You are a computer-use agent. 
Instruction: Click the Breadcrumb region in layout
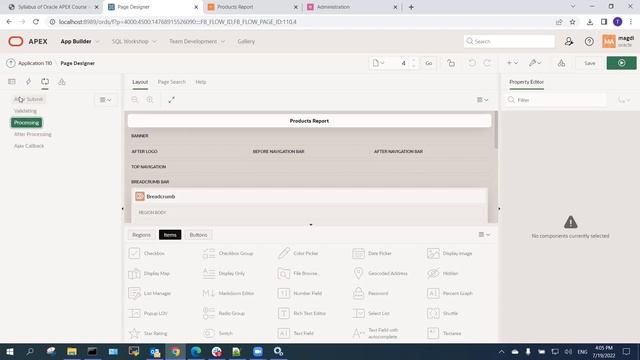(309, 196)
